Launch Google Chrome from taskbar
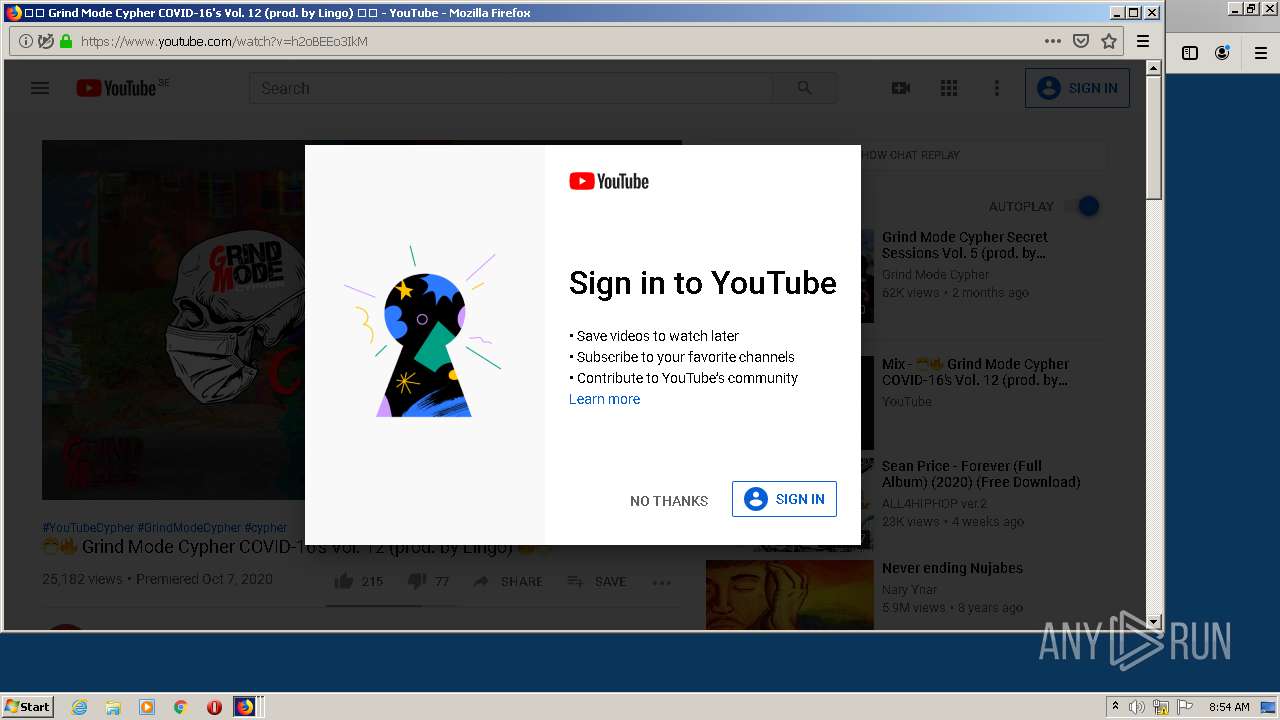This screenshot has width=1280, height=720. click(x=180, y=707)
